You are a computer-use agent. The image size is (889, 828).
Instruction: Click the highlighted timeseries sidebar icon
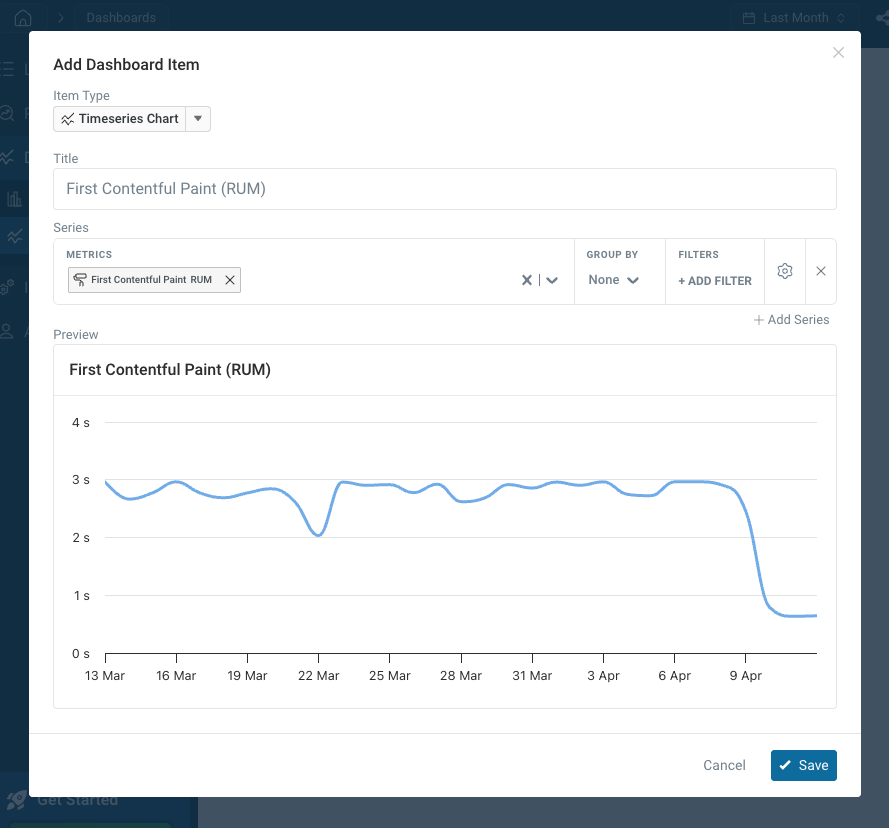[x=13, y=236]
